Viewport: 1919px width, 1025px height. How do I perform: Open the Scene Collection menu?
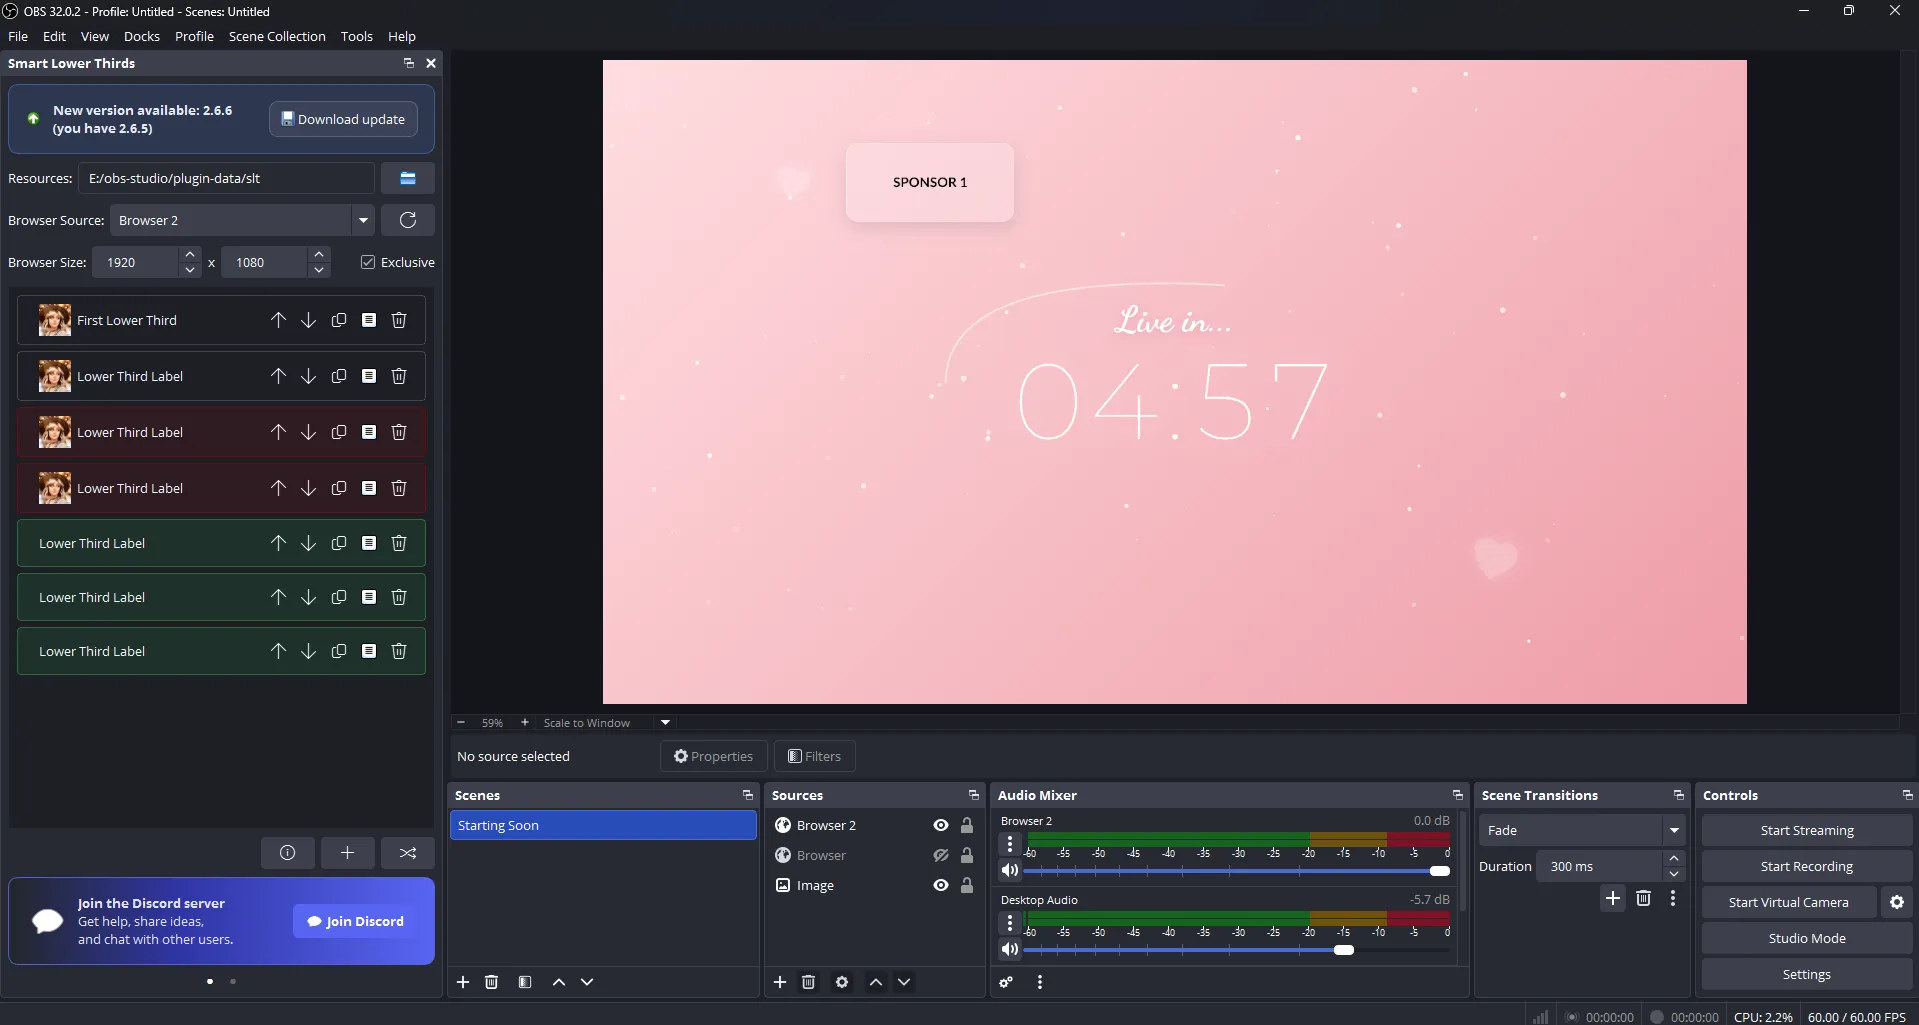(x=277, y=36)
